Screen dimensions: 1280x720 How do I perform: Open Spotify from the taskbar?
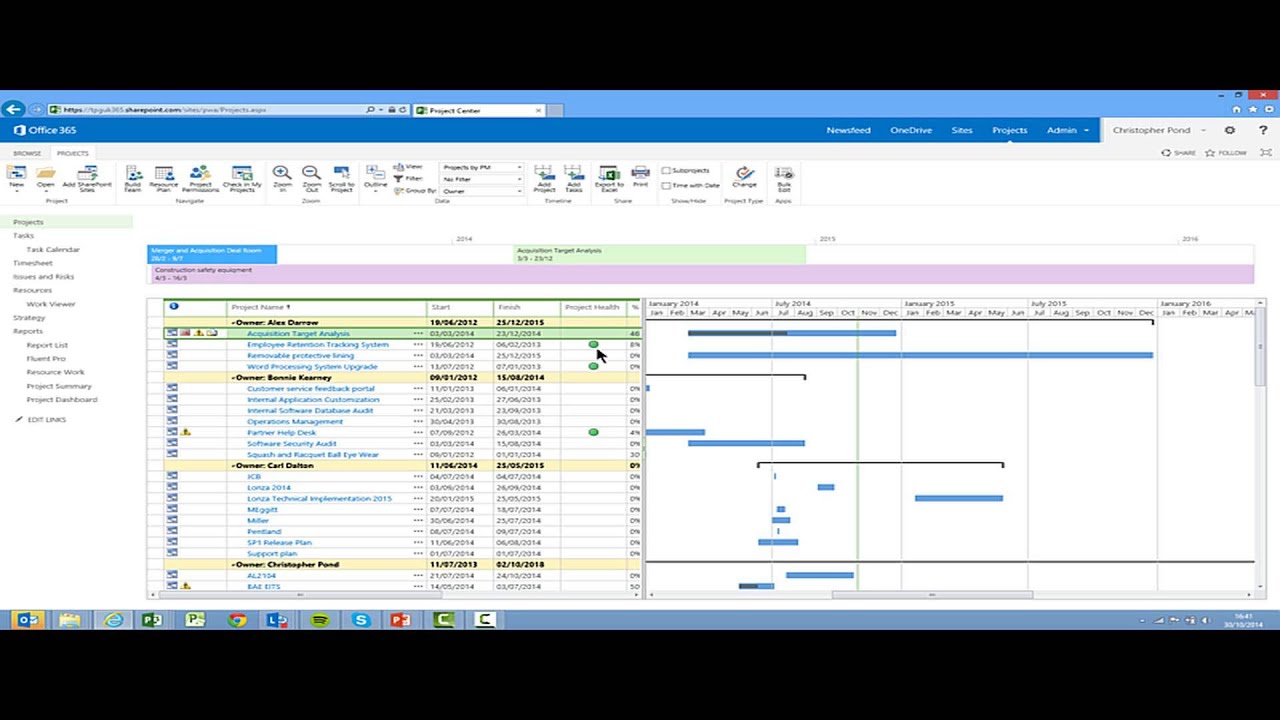coord(320,620)
